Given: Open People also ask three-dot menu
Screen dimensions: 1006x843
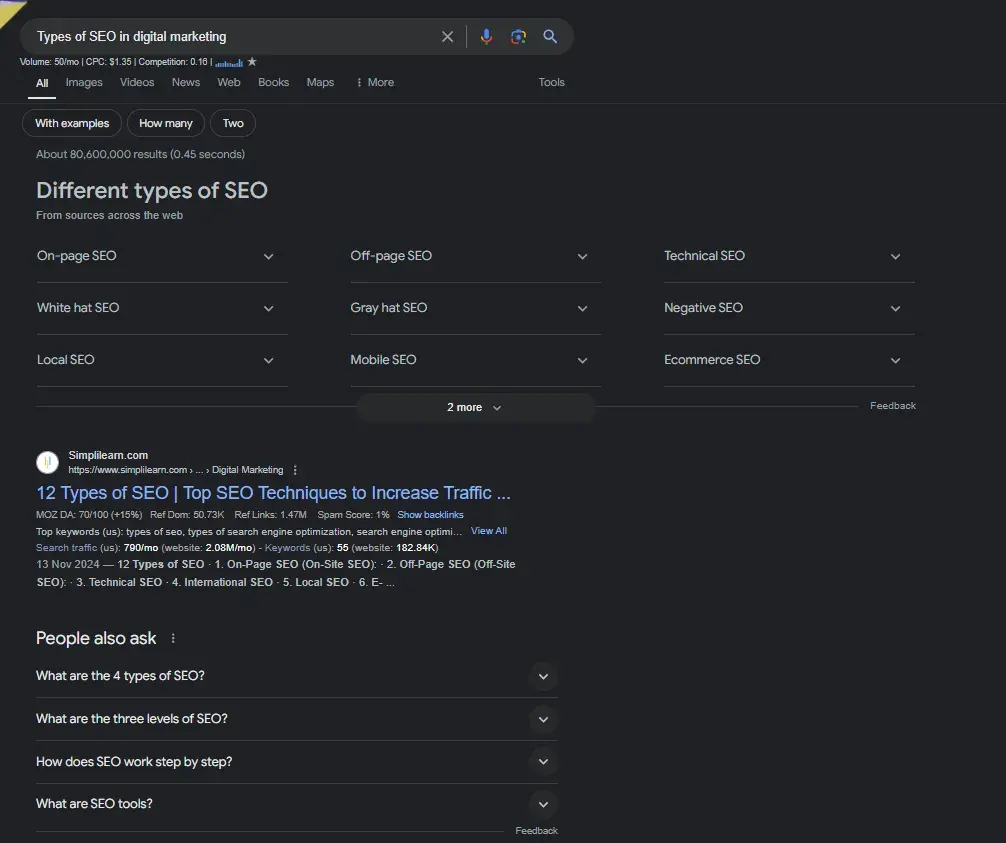Looking at the screenshot, I should point(173,638).
